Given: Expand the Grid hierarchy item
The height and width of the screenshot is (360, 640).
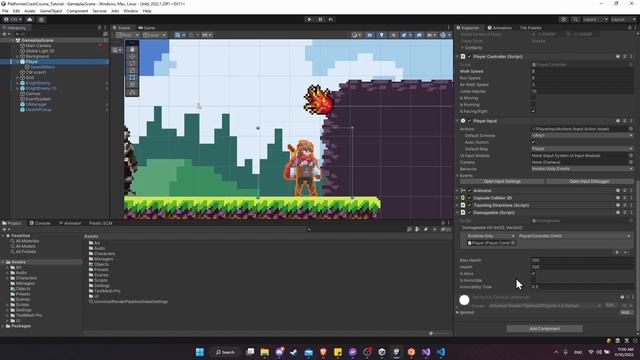Looking at the screenshot, I should pyautogui.click(x=18, y=78).
